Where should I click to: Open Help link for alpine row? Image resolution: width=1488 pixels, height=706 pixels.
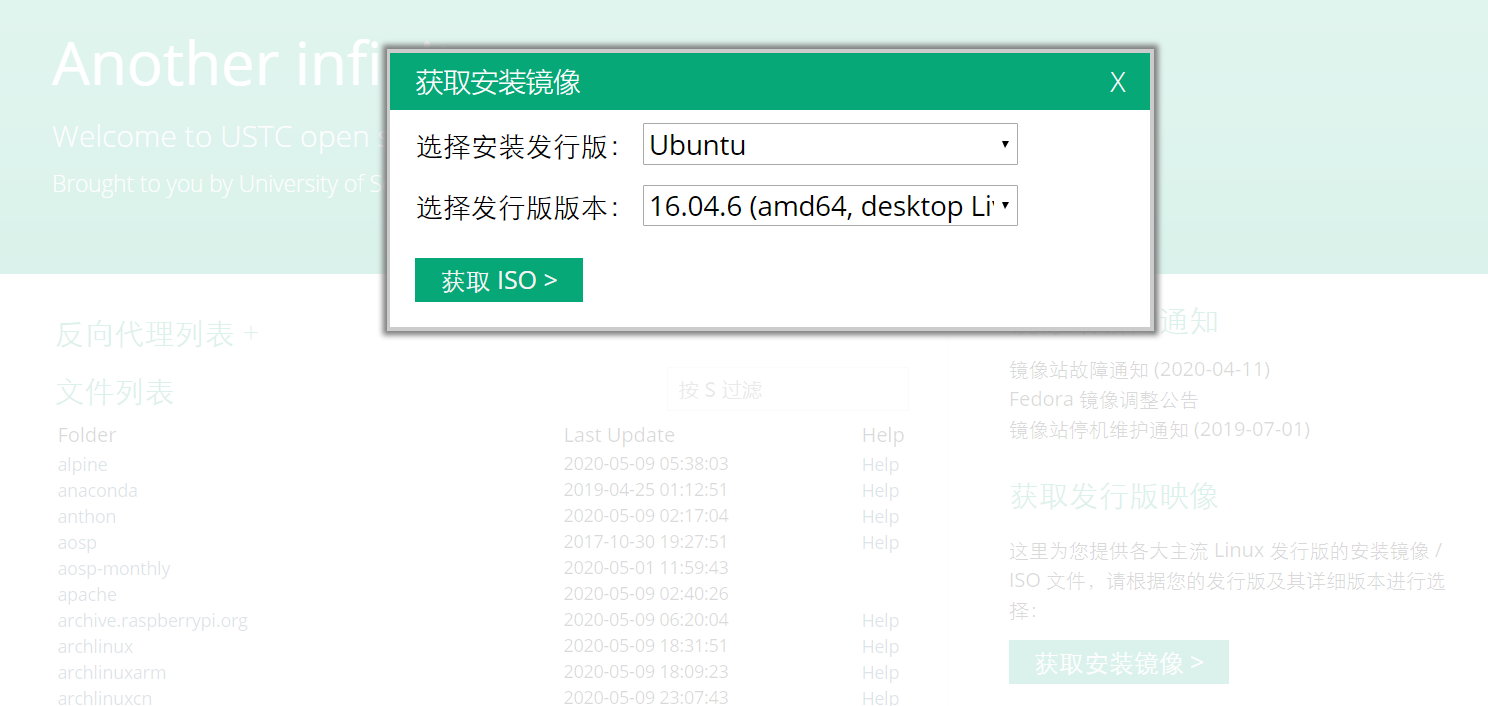880,464
